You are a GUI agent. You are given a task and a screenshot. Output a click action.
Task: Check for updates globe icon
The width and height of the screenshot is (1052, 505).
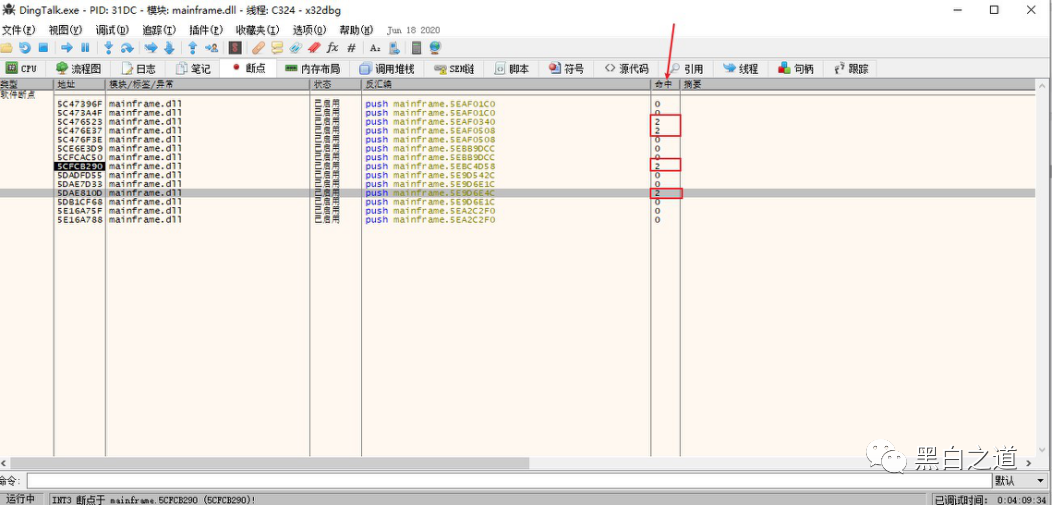click(x=435, y=48)
